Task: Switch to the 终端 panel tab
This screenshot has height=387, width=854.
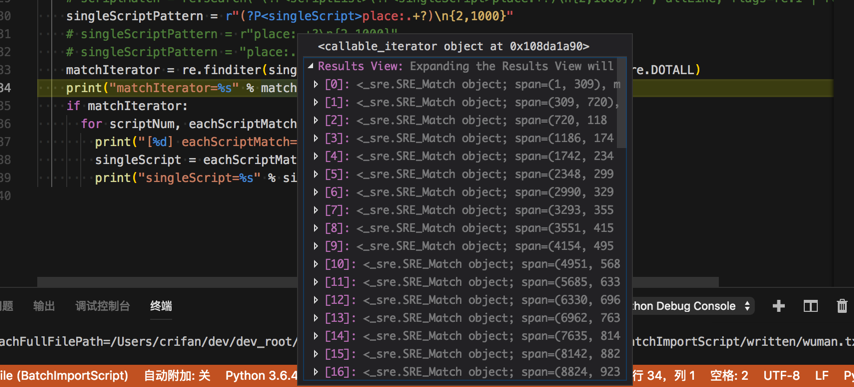Action: [x=161, y=306]
